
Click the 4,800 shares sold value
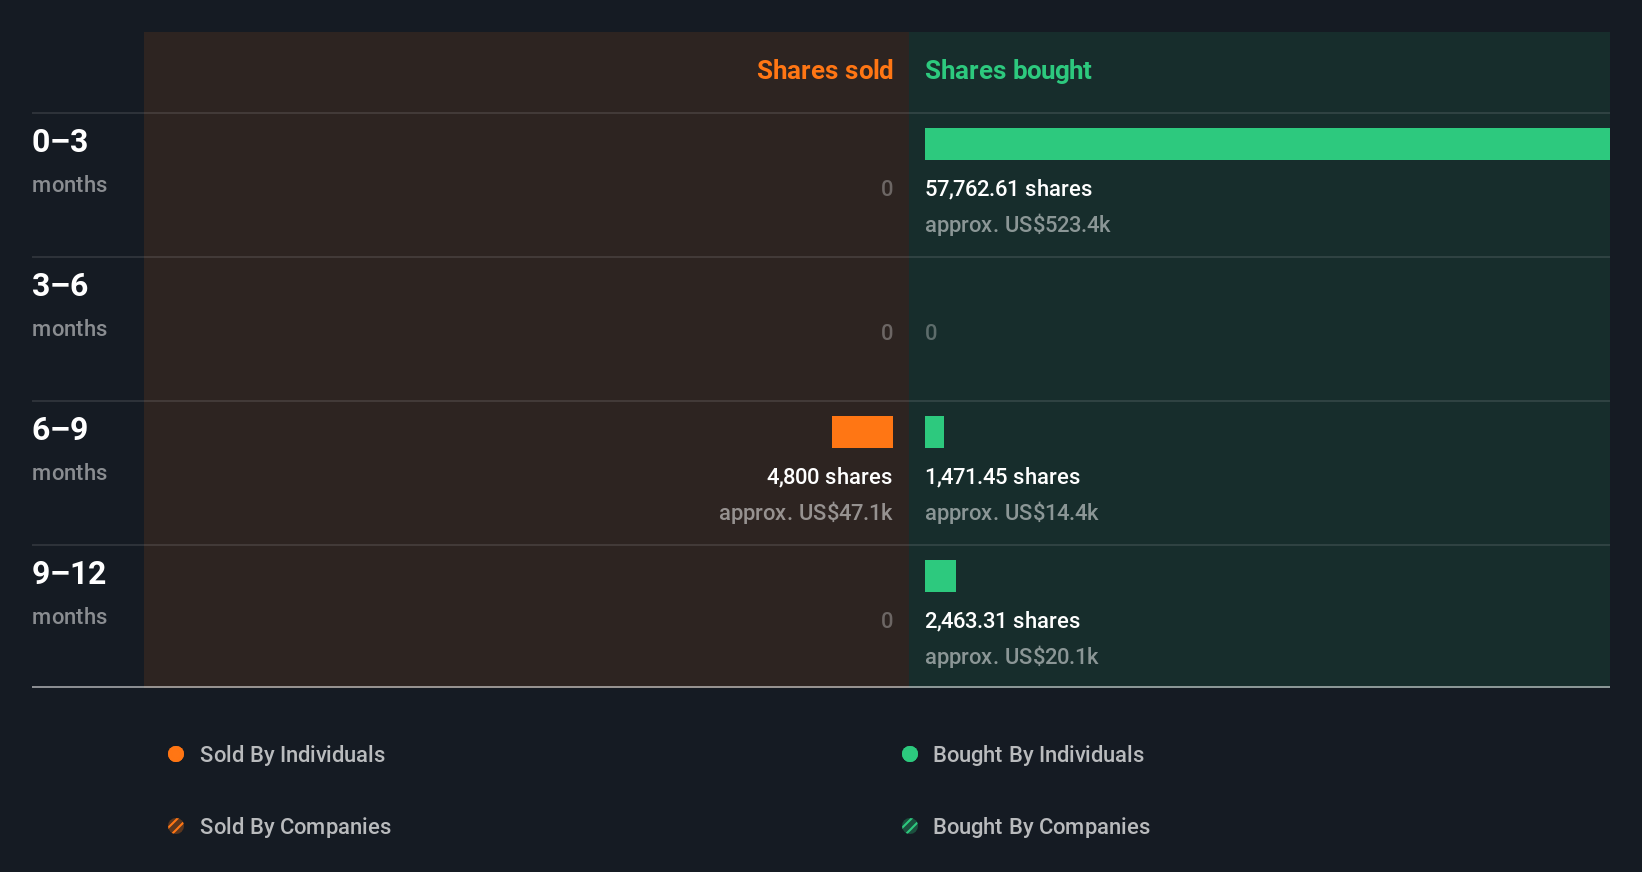pyautogui.click(x=829, y=476)
